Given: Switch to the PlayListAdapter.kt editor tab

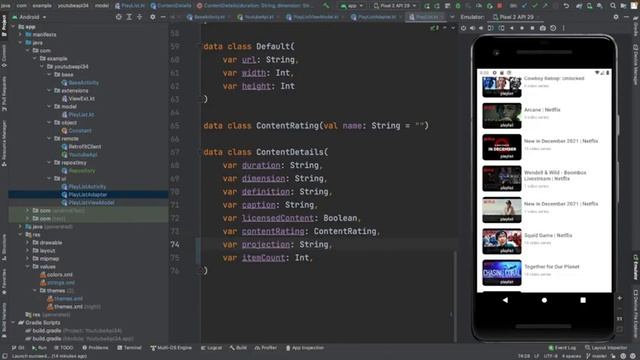Looking at the screenshot, I should coord(376,17).
